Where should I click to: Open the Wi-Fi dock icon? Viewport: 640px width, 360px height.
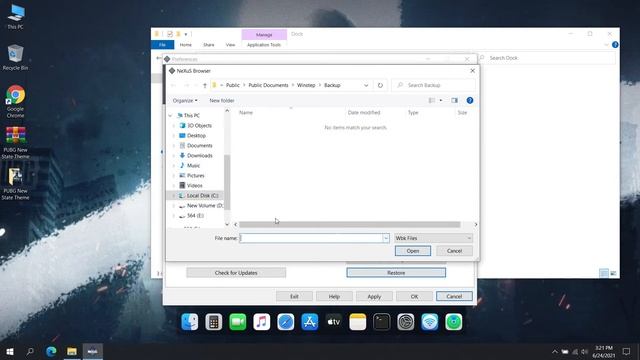[430, 322]
